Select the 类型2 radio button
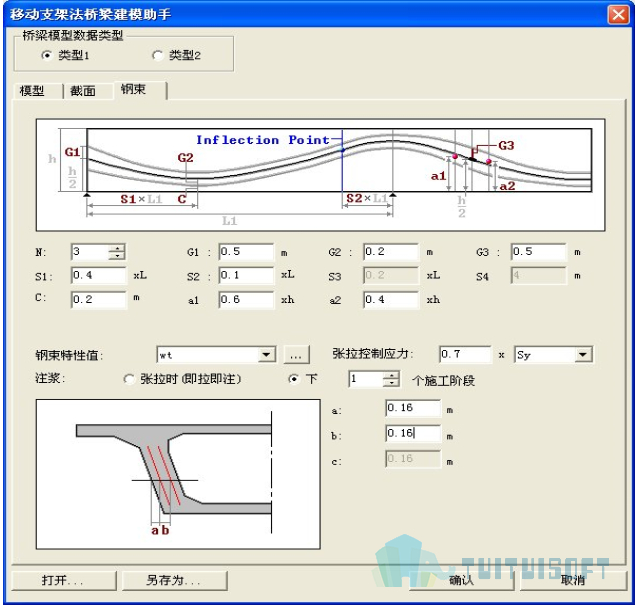Image resolution: width=635 pixels, height=605 pixels. click(157, 55)
